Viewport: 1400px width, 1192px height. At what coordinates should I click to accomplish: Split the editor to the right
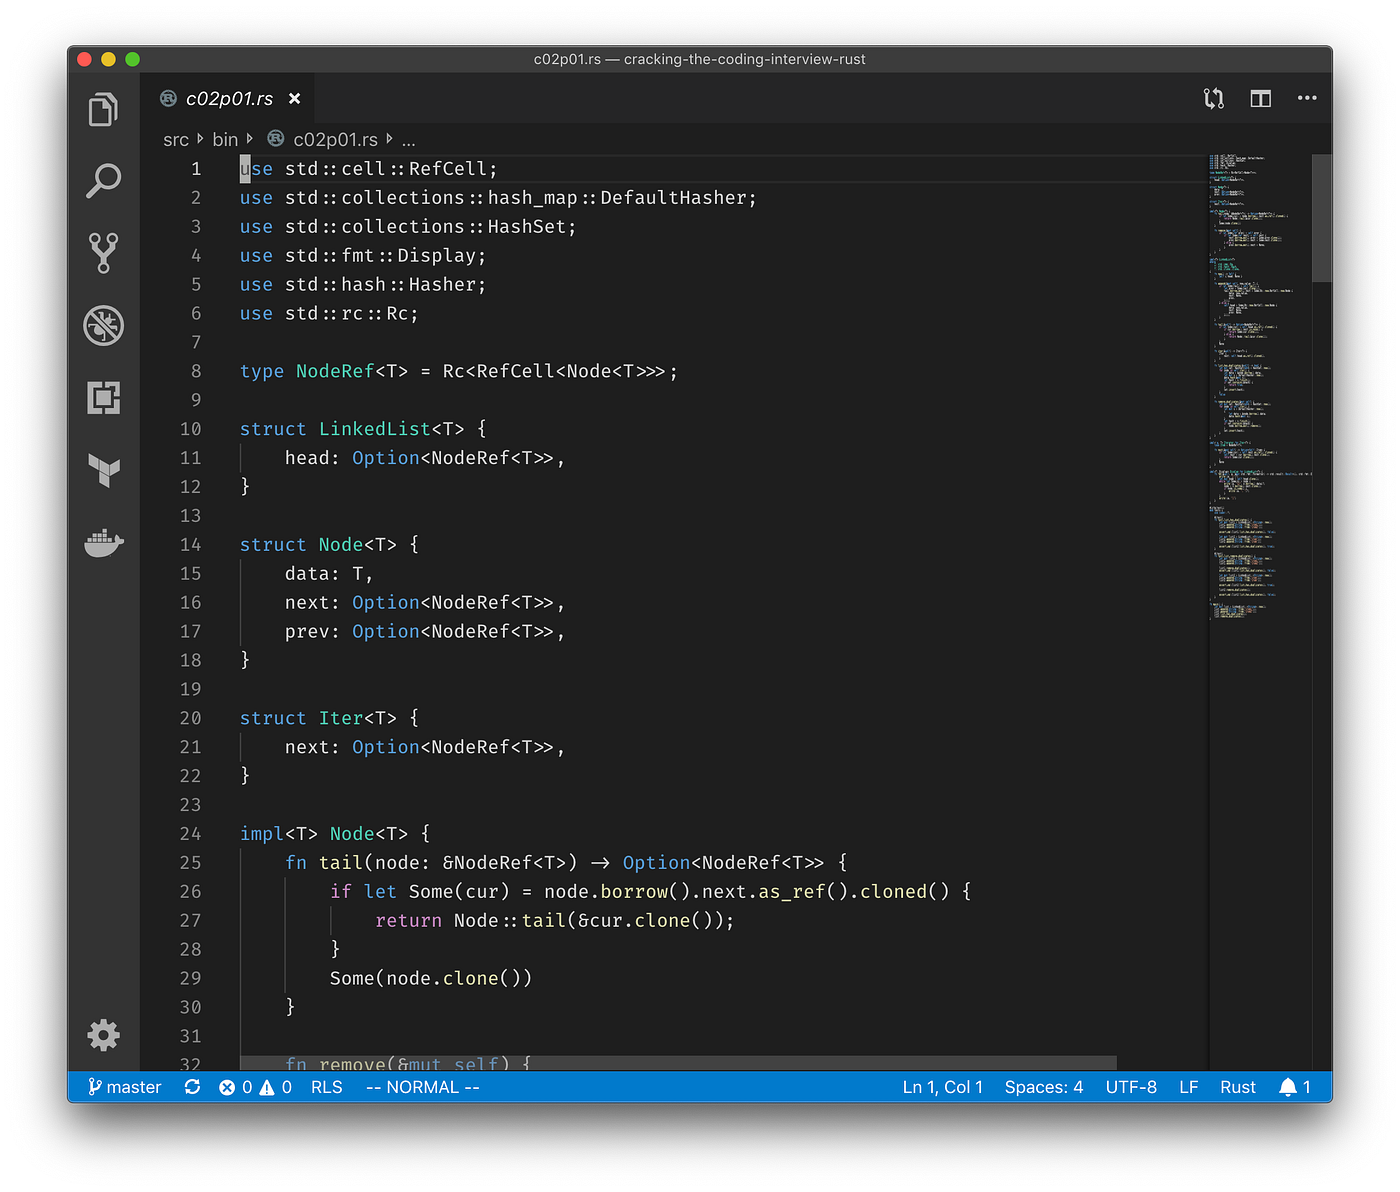(1260, 98)
